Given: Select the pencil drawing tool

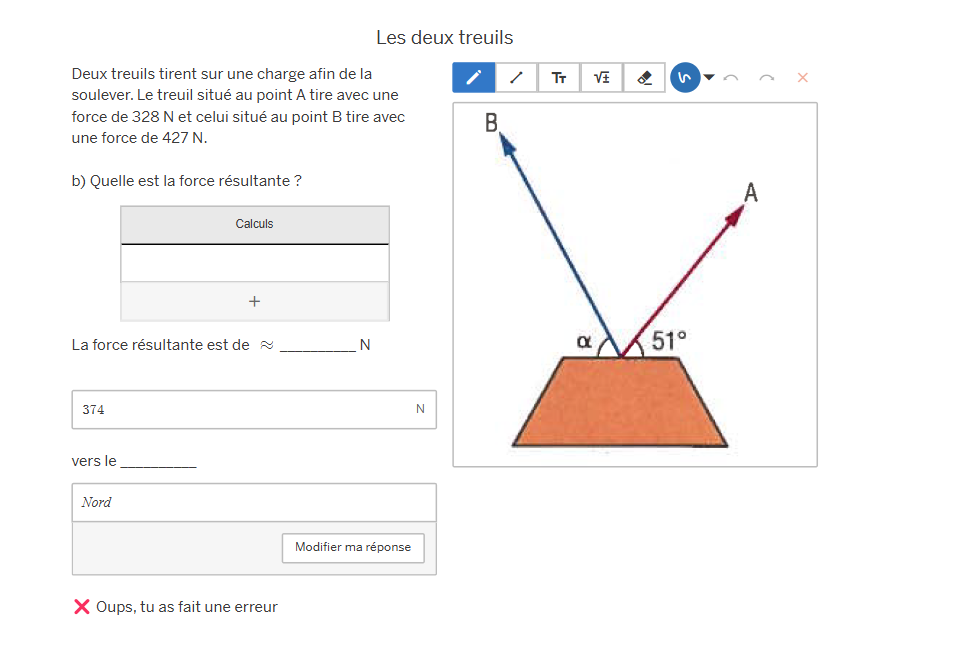Looking at the screenshot, I should [x=474, y=78].
